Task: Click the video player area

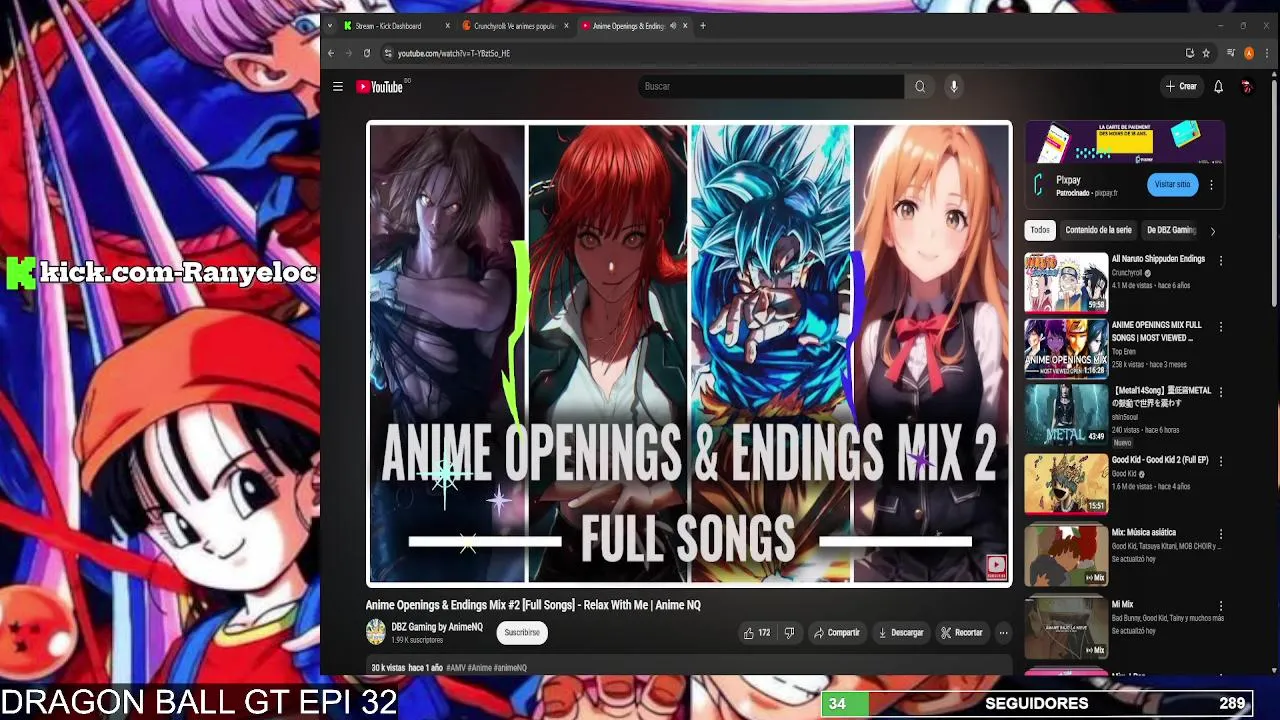Action: 689,353
